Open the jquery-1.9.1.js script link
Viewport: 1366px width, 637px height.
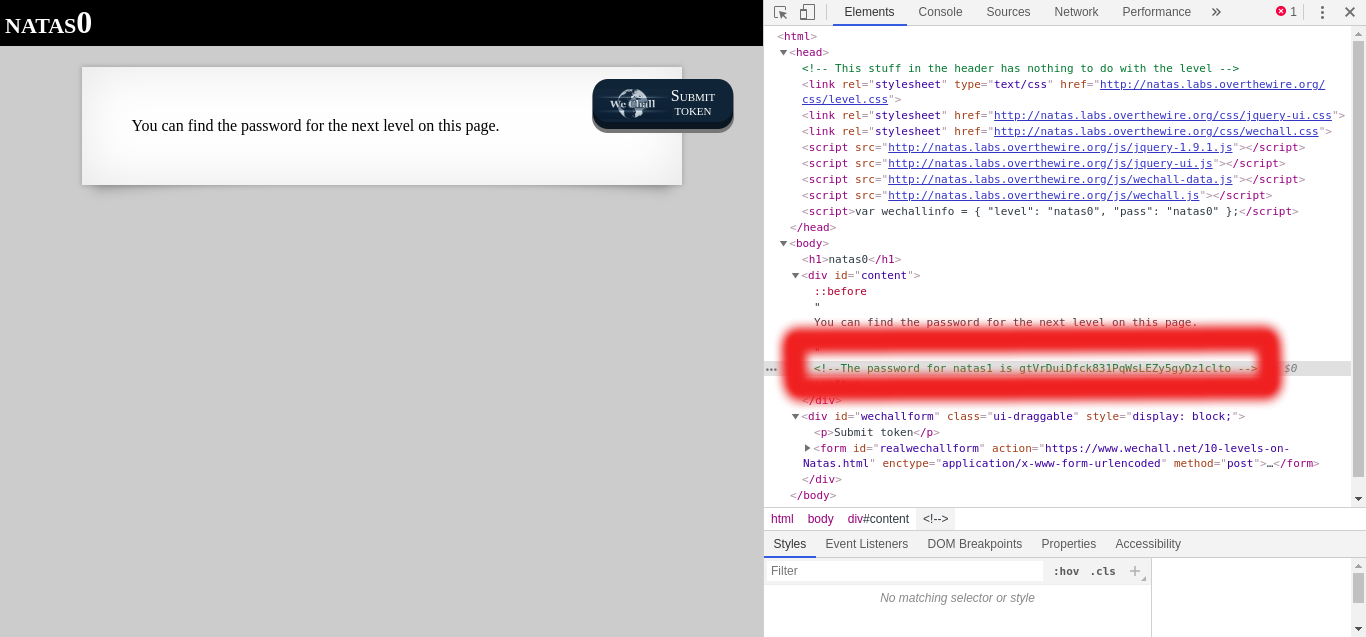tap(1060, 147)
